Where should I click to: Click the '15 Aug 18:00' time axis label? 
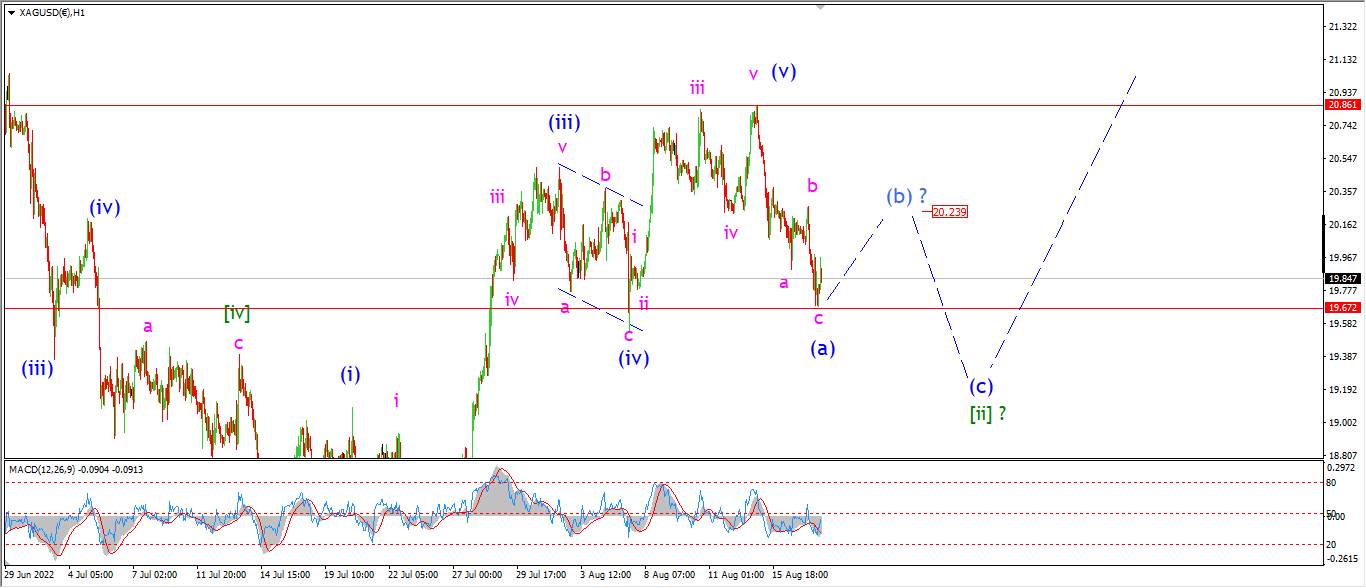[801, 575]
